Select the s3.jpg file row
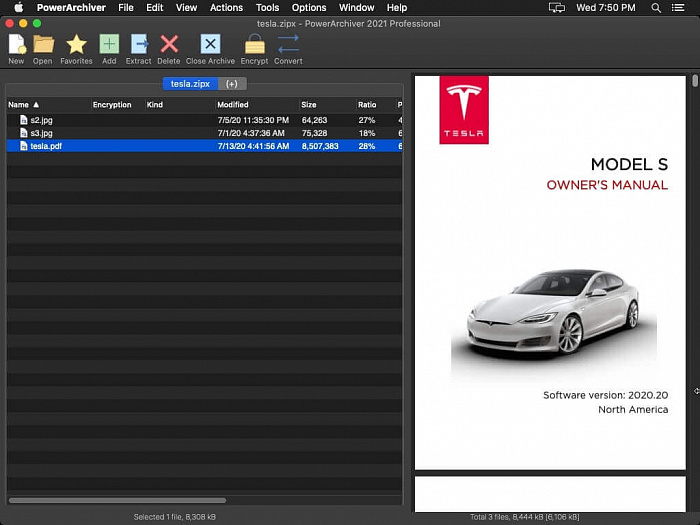Image resolution: width=700 pixels, height=525 pixels. (204, 133)
